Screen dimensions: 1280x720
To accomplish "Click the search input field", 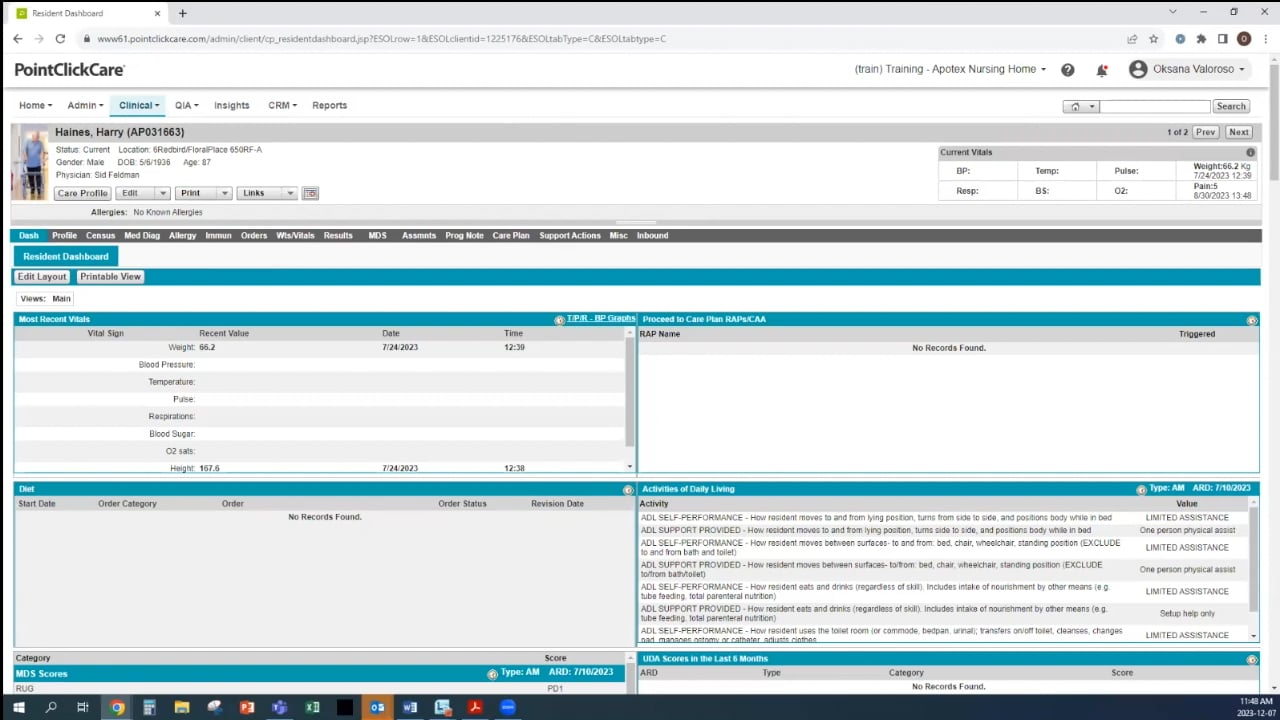I will click(1155, 106).
